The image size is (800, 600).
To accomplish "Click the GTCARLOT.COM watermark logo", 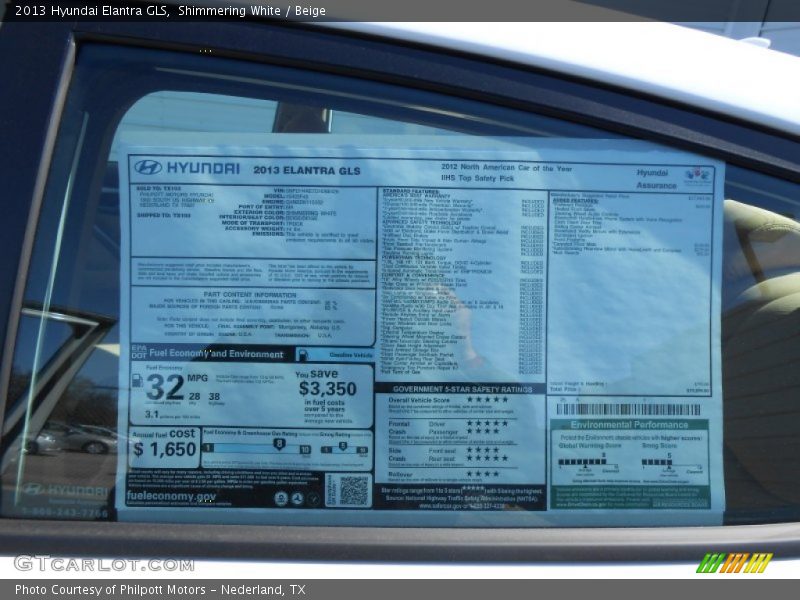I will tap(103, 564).
